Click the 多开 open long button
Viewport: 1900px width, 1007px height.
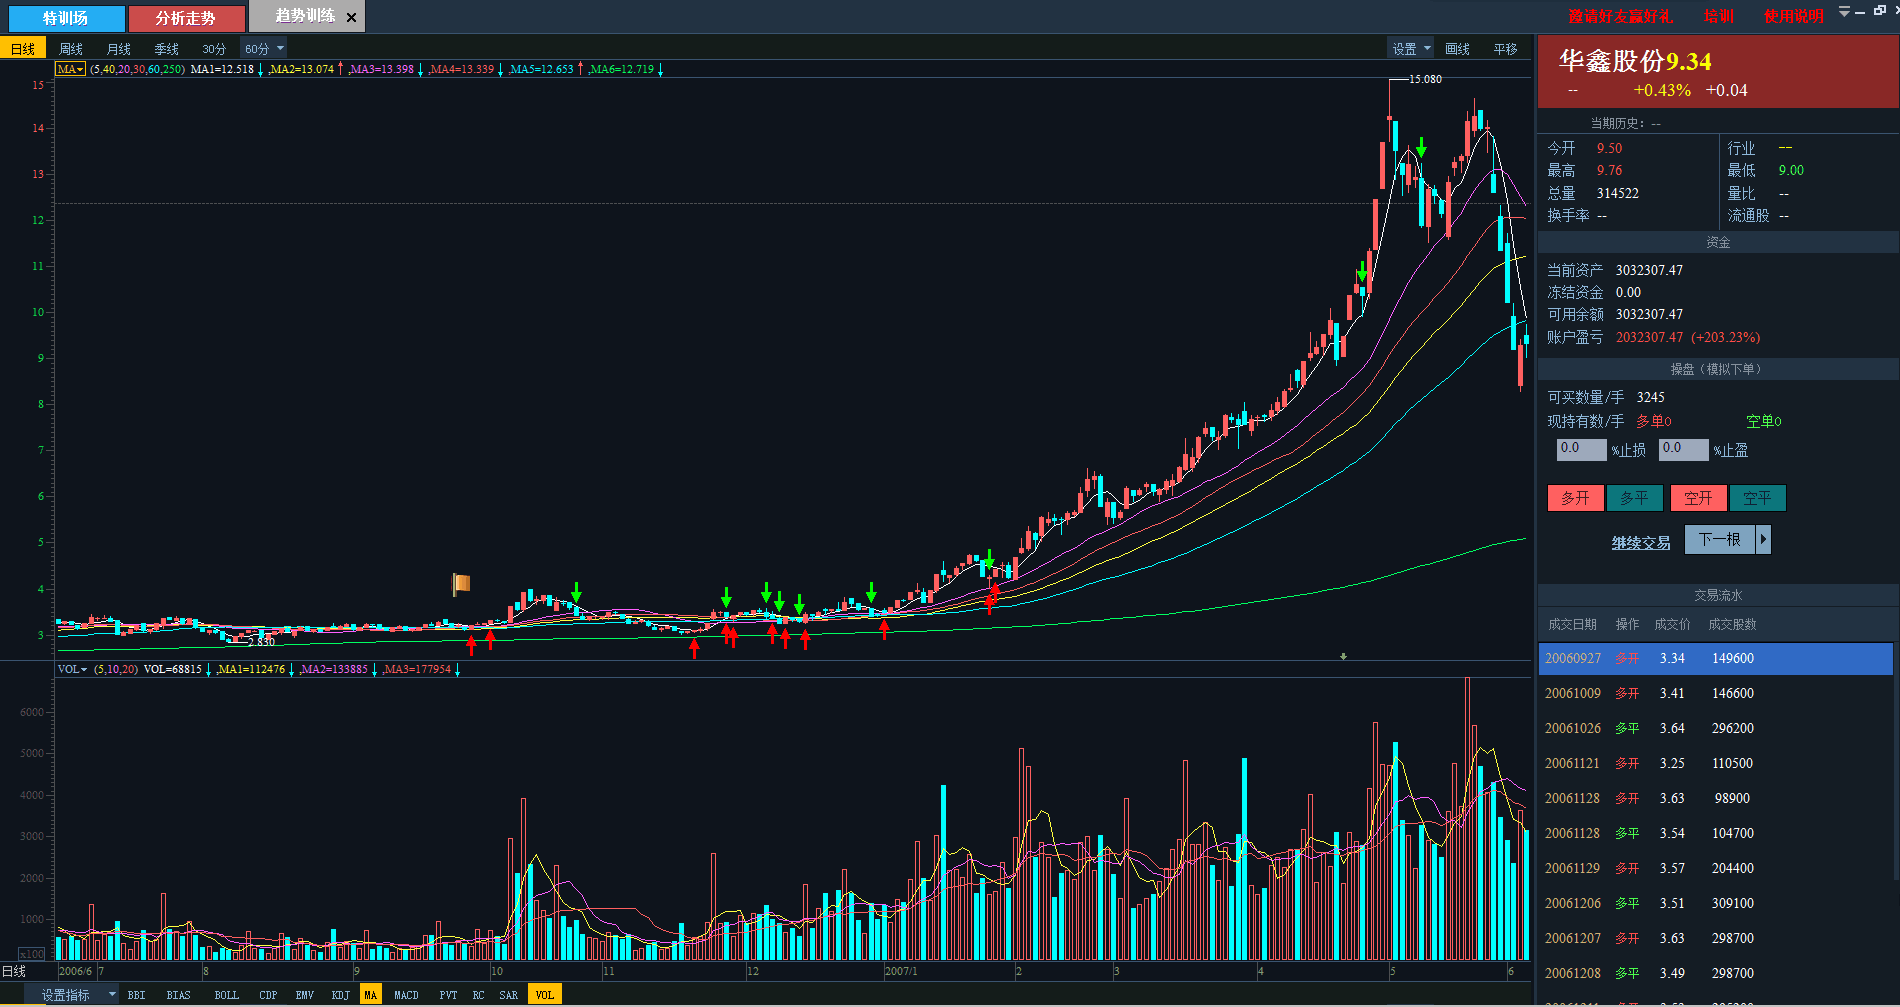click(1575, 498)
